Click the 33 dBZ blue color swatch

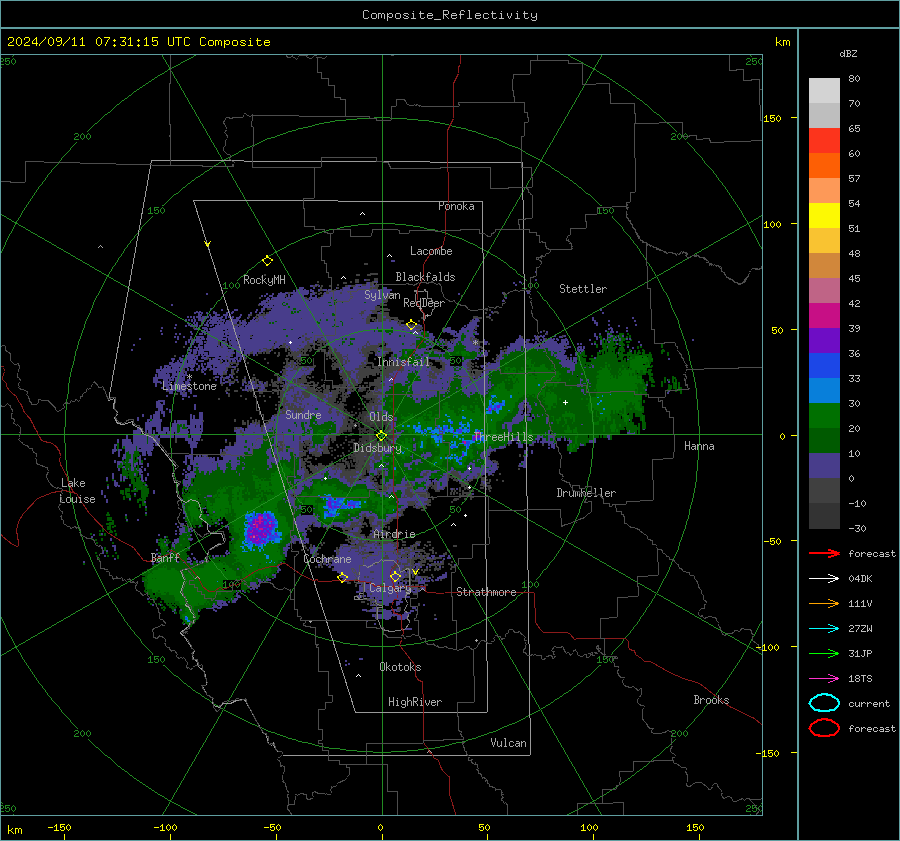tap(824, 366)
